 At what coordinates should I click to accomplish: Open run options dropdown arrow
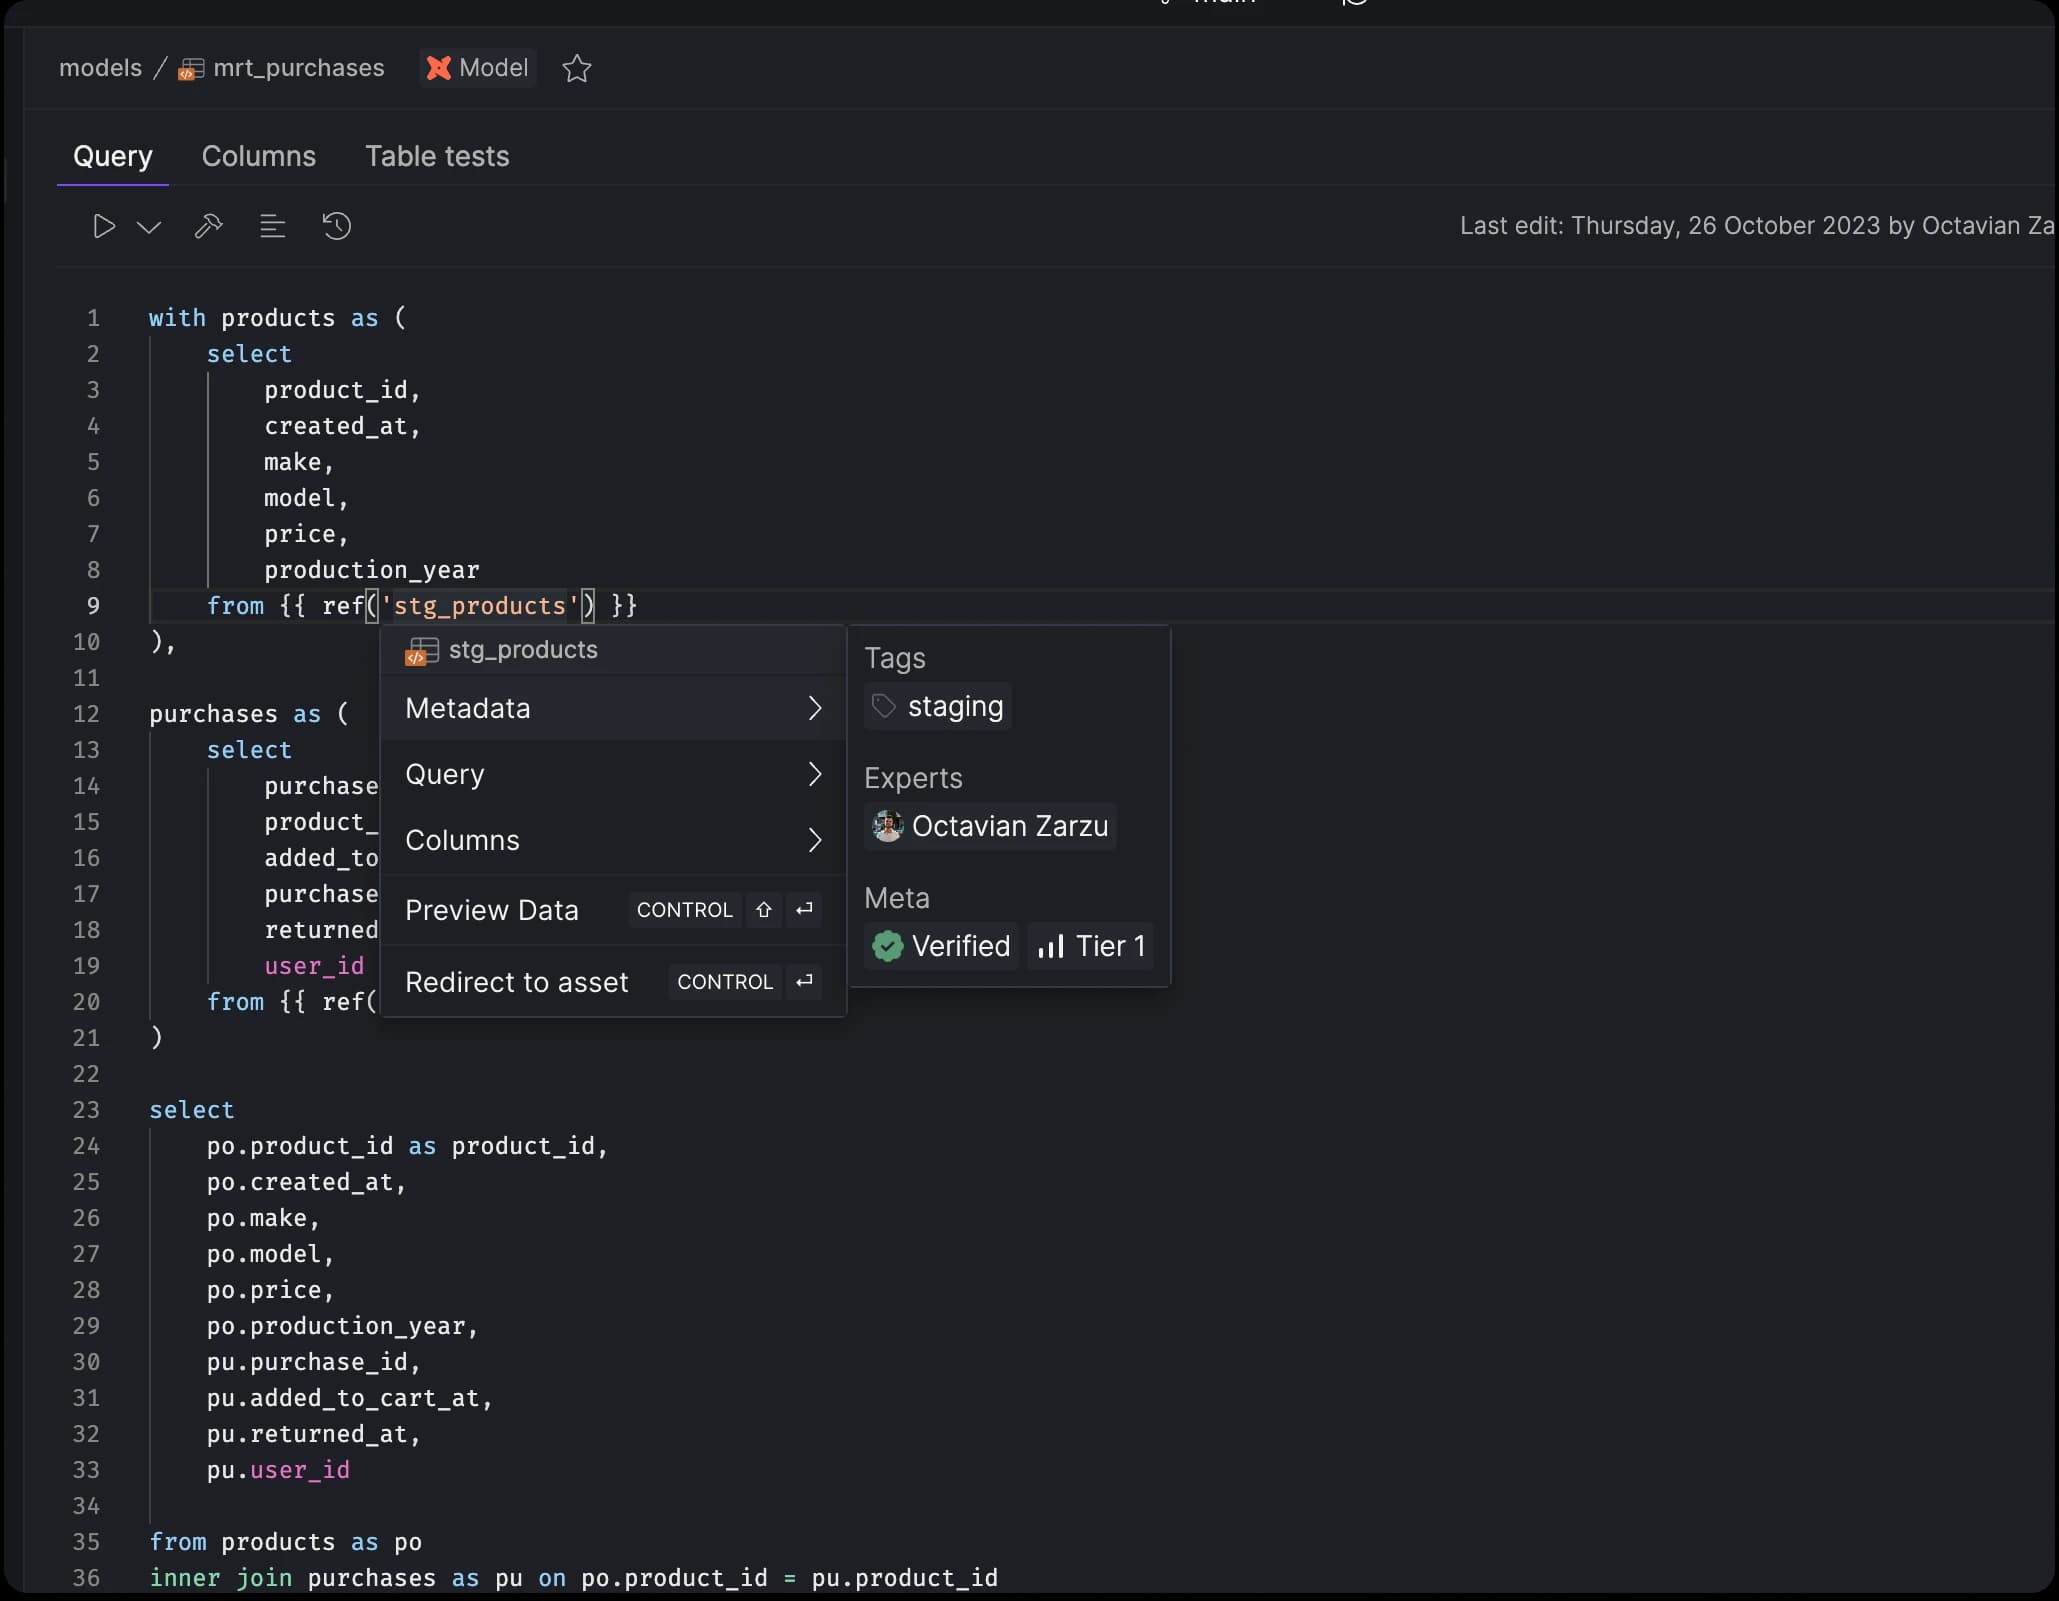pos(149,227)
